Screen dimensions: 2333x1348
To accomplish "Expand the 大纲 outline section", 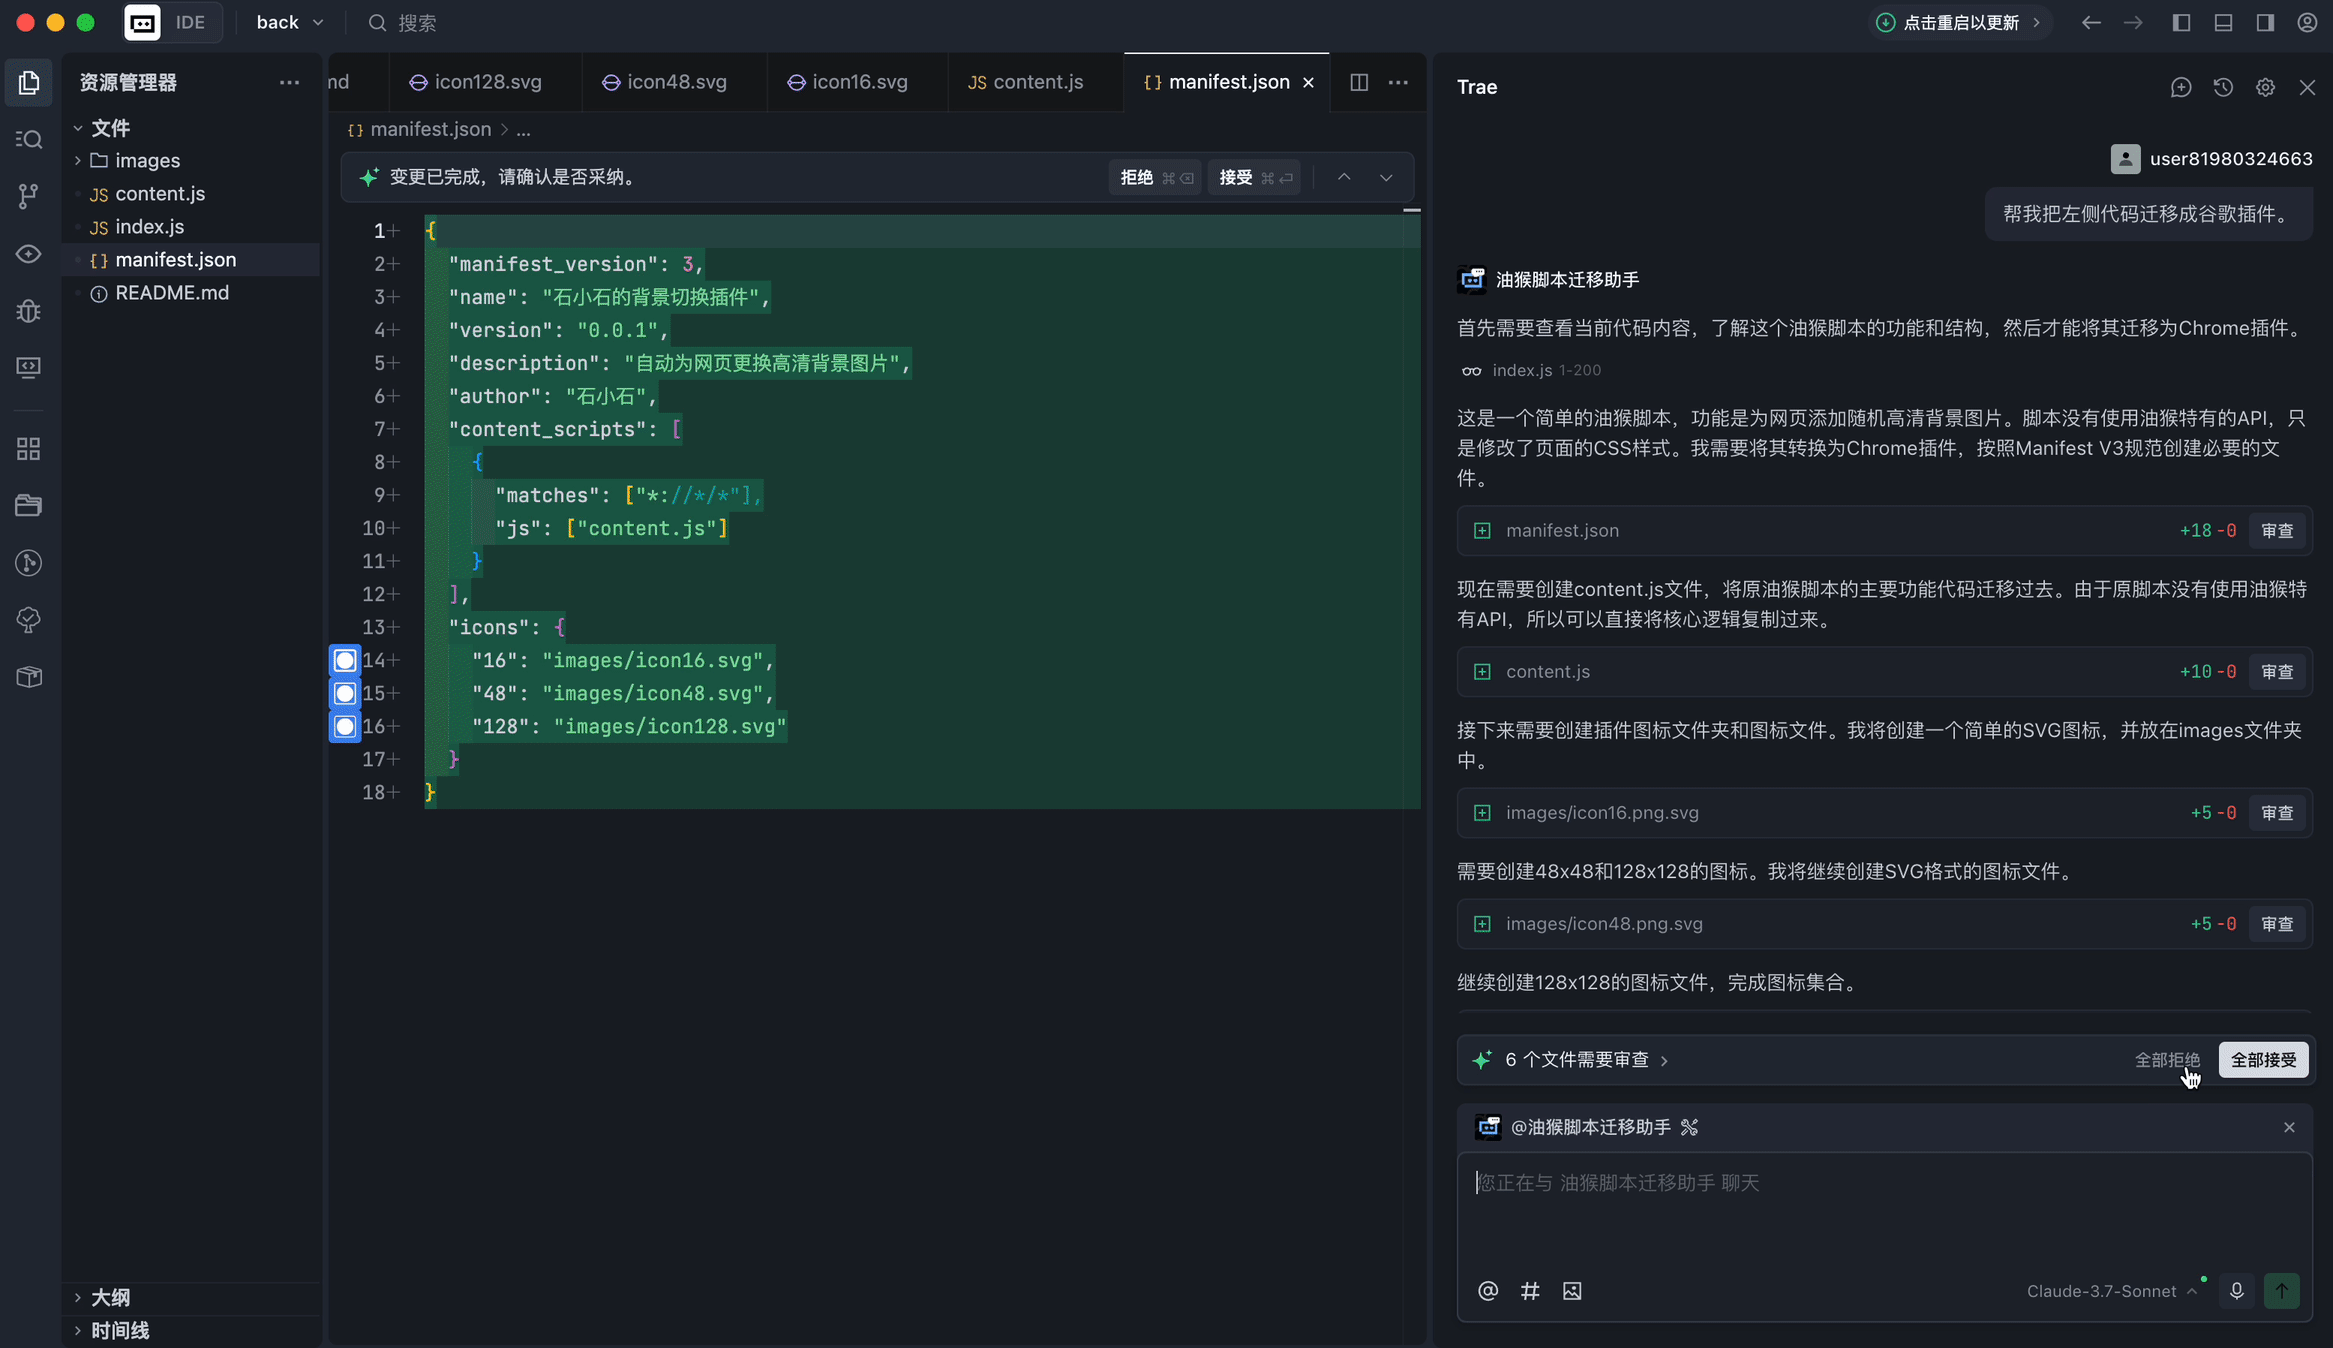I will (x=110, y=1297).
